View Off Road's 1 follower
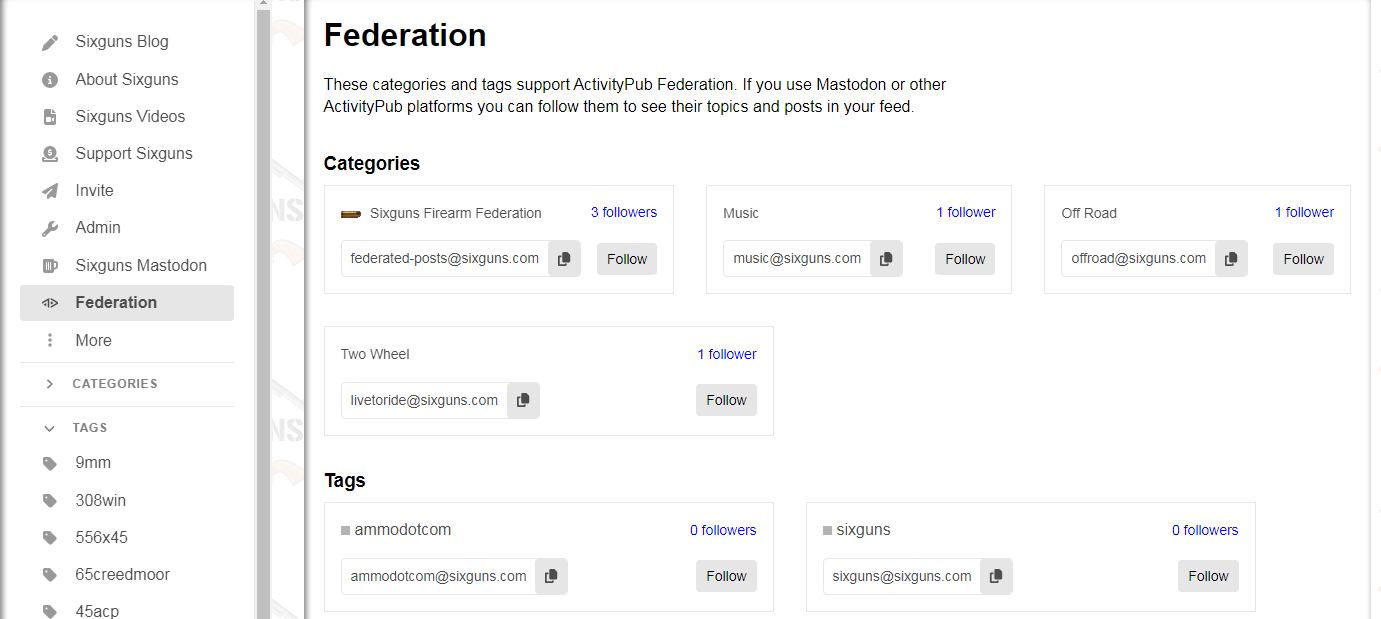 1304,212
